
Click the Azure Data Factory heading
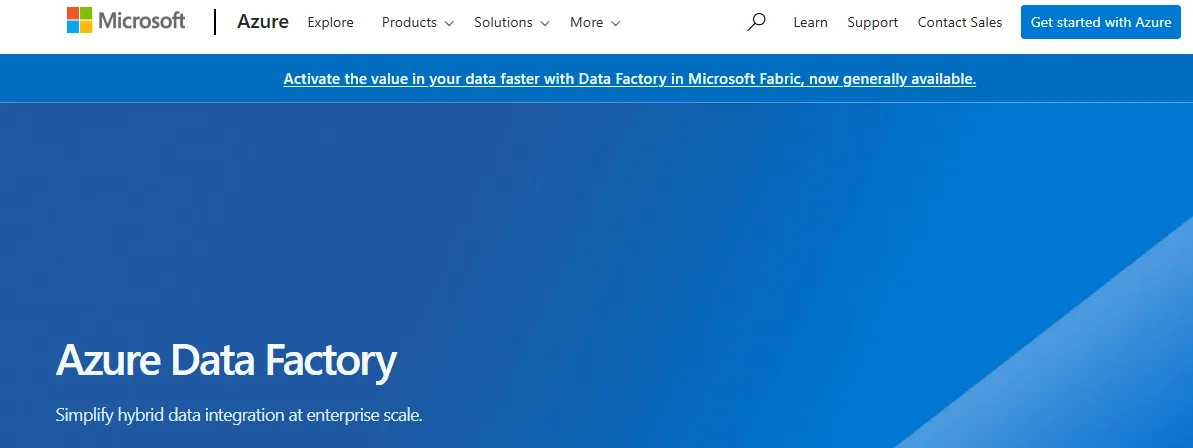coord(226,361)
